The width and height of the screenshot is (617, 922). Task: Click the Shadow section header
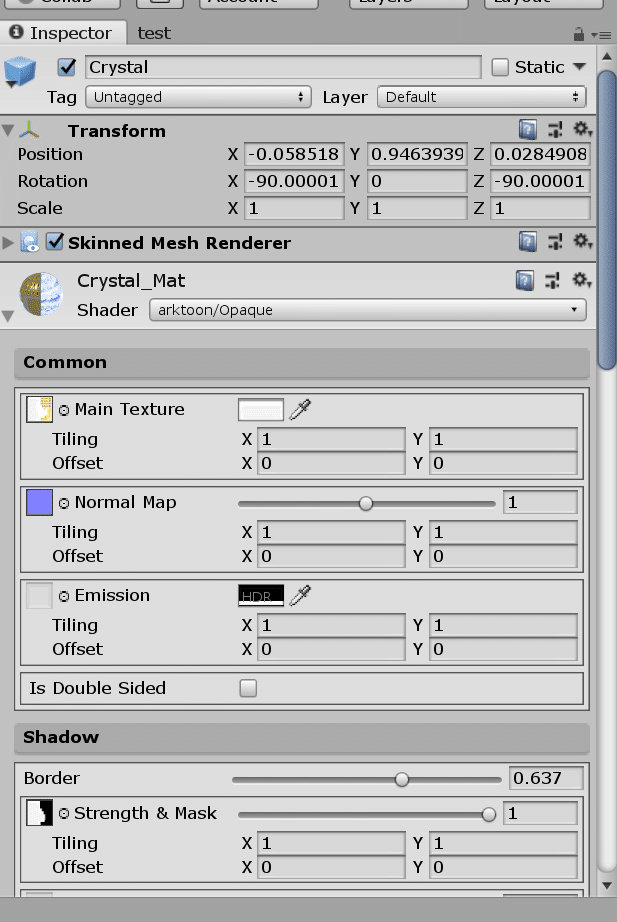[x=302, y=737]
